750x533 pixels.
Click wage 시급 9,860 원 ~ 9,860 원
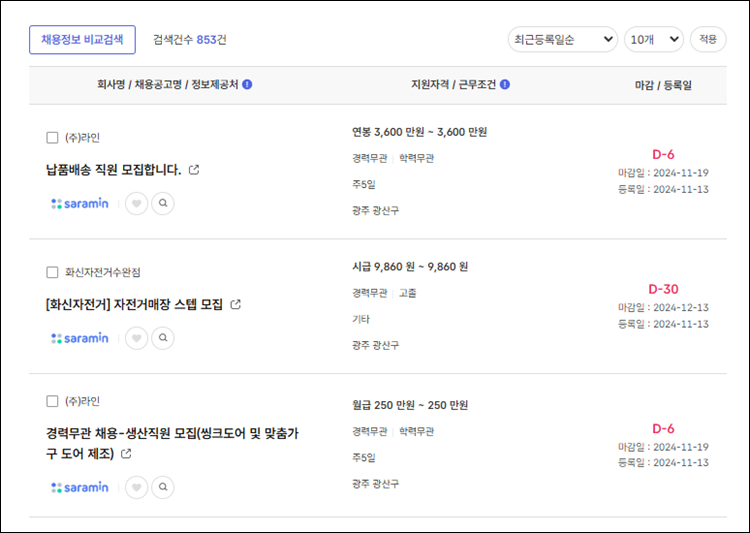(410, 267)
